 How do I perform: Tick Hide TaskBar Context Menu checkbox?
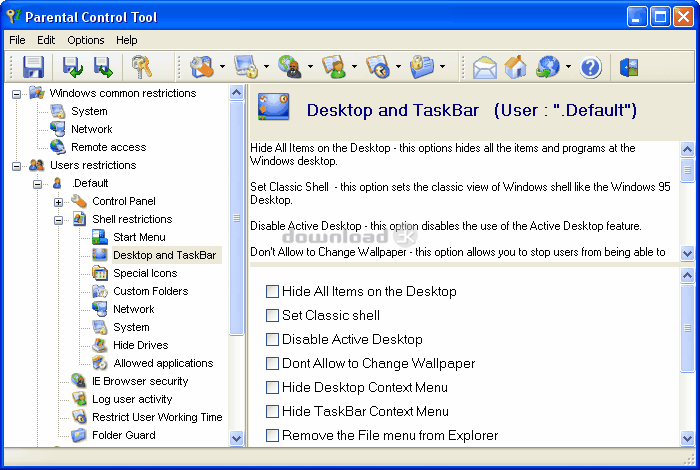(272, 411)
